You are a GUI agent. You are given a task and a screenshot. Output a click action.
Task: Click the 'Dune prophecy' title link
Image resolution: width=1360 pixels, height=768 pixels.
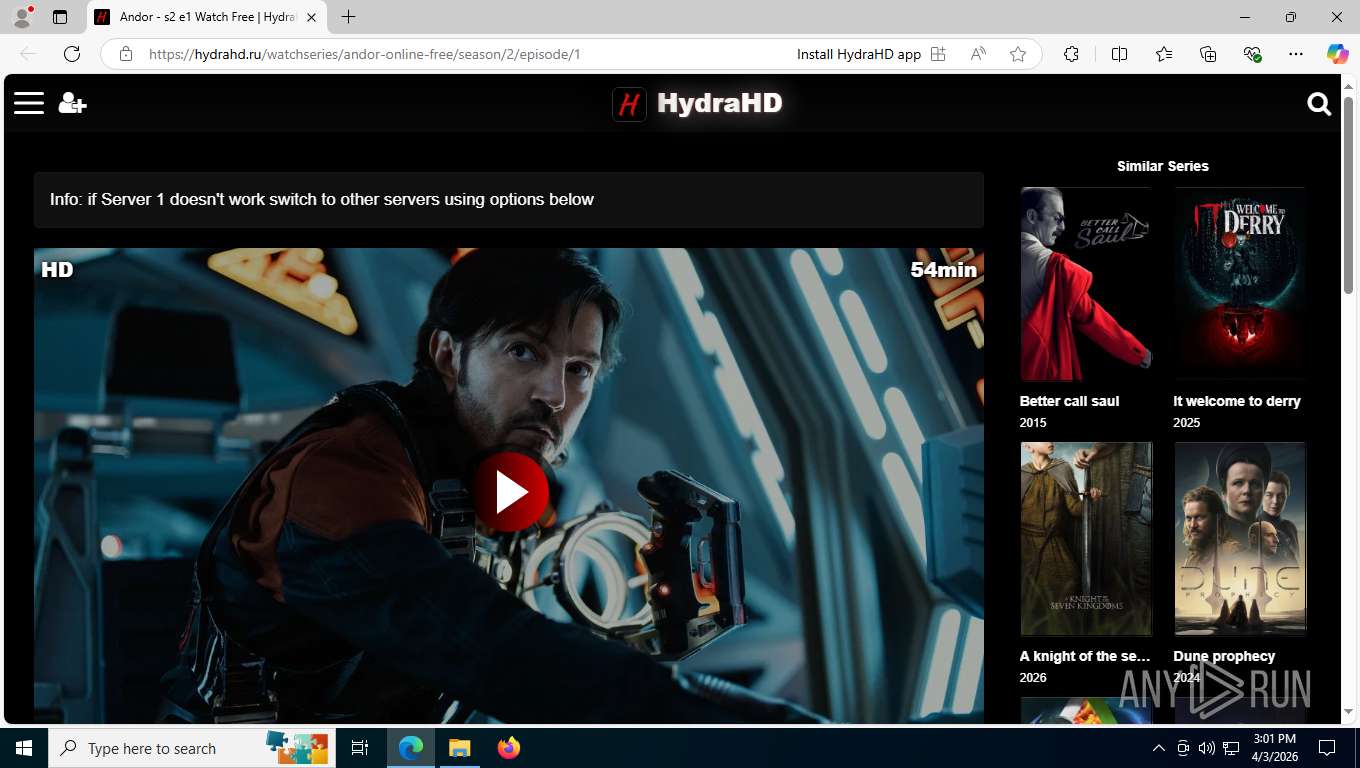coord(1224,656)
